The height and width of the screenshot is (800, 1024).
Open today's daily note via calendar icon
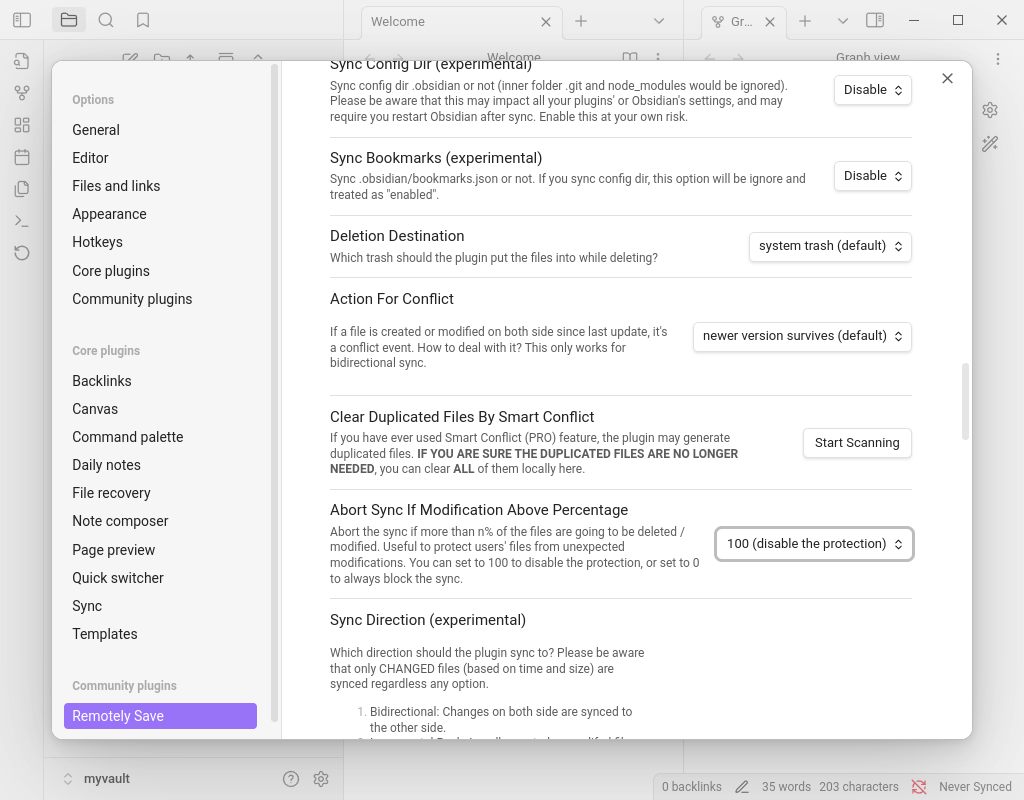tap(22, 157)
